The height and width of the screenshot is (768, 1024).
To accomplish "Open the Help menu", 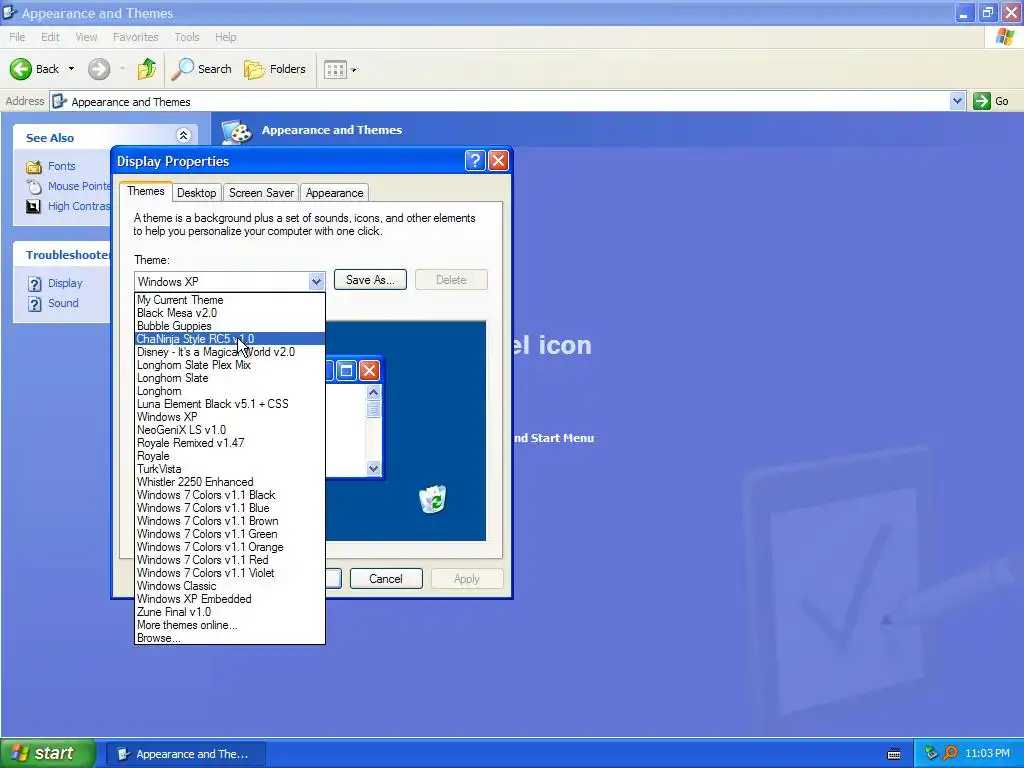I will 225,37.
